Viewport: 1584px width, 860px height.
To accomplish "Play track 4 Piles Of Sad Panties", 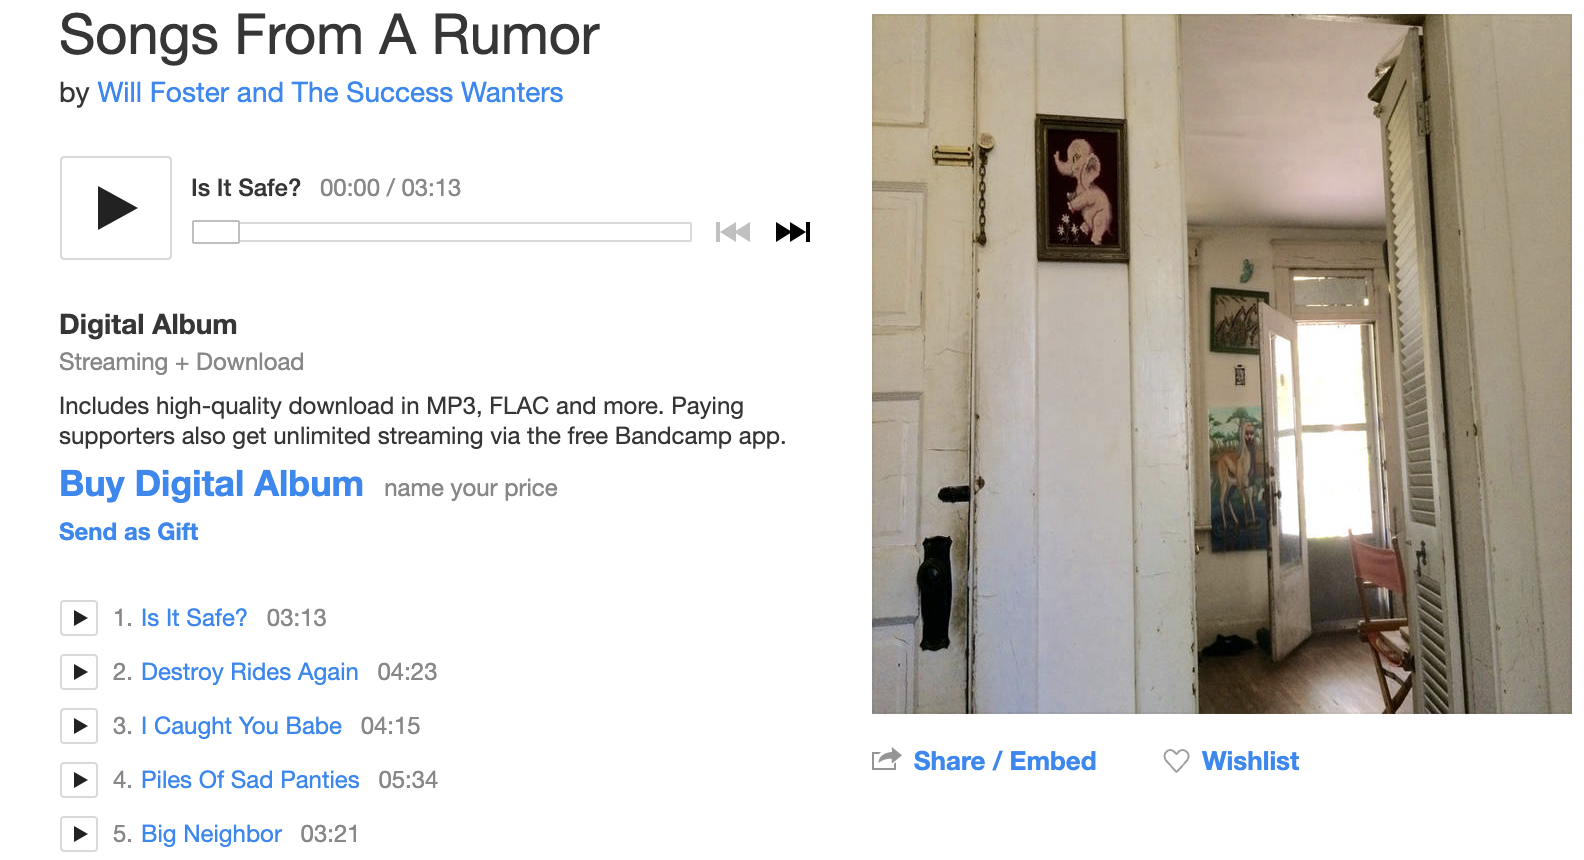I will [79, 780].
